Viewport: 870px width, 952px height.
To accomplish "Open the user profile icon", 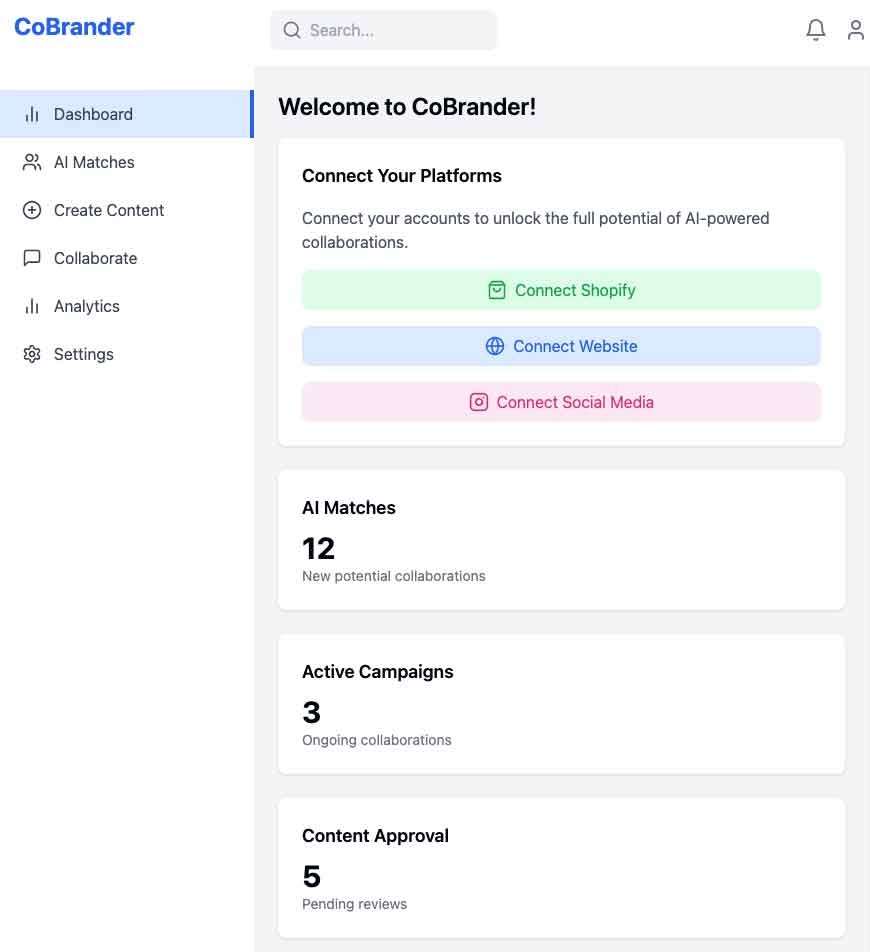I will (855, 30).
